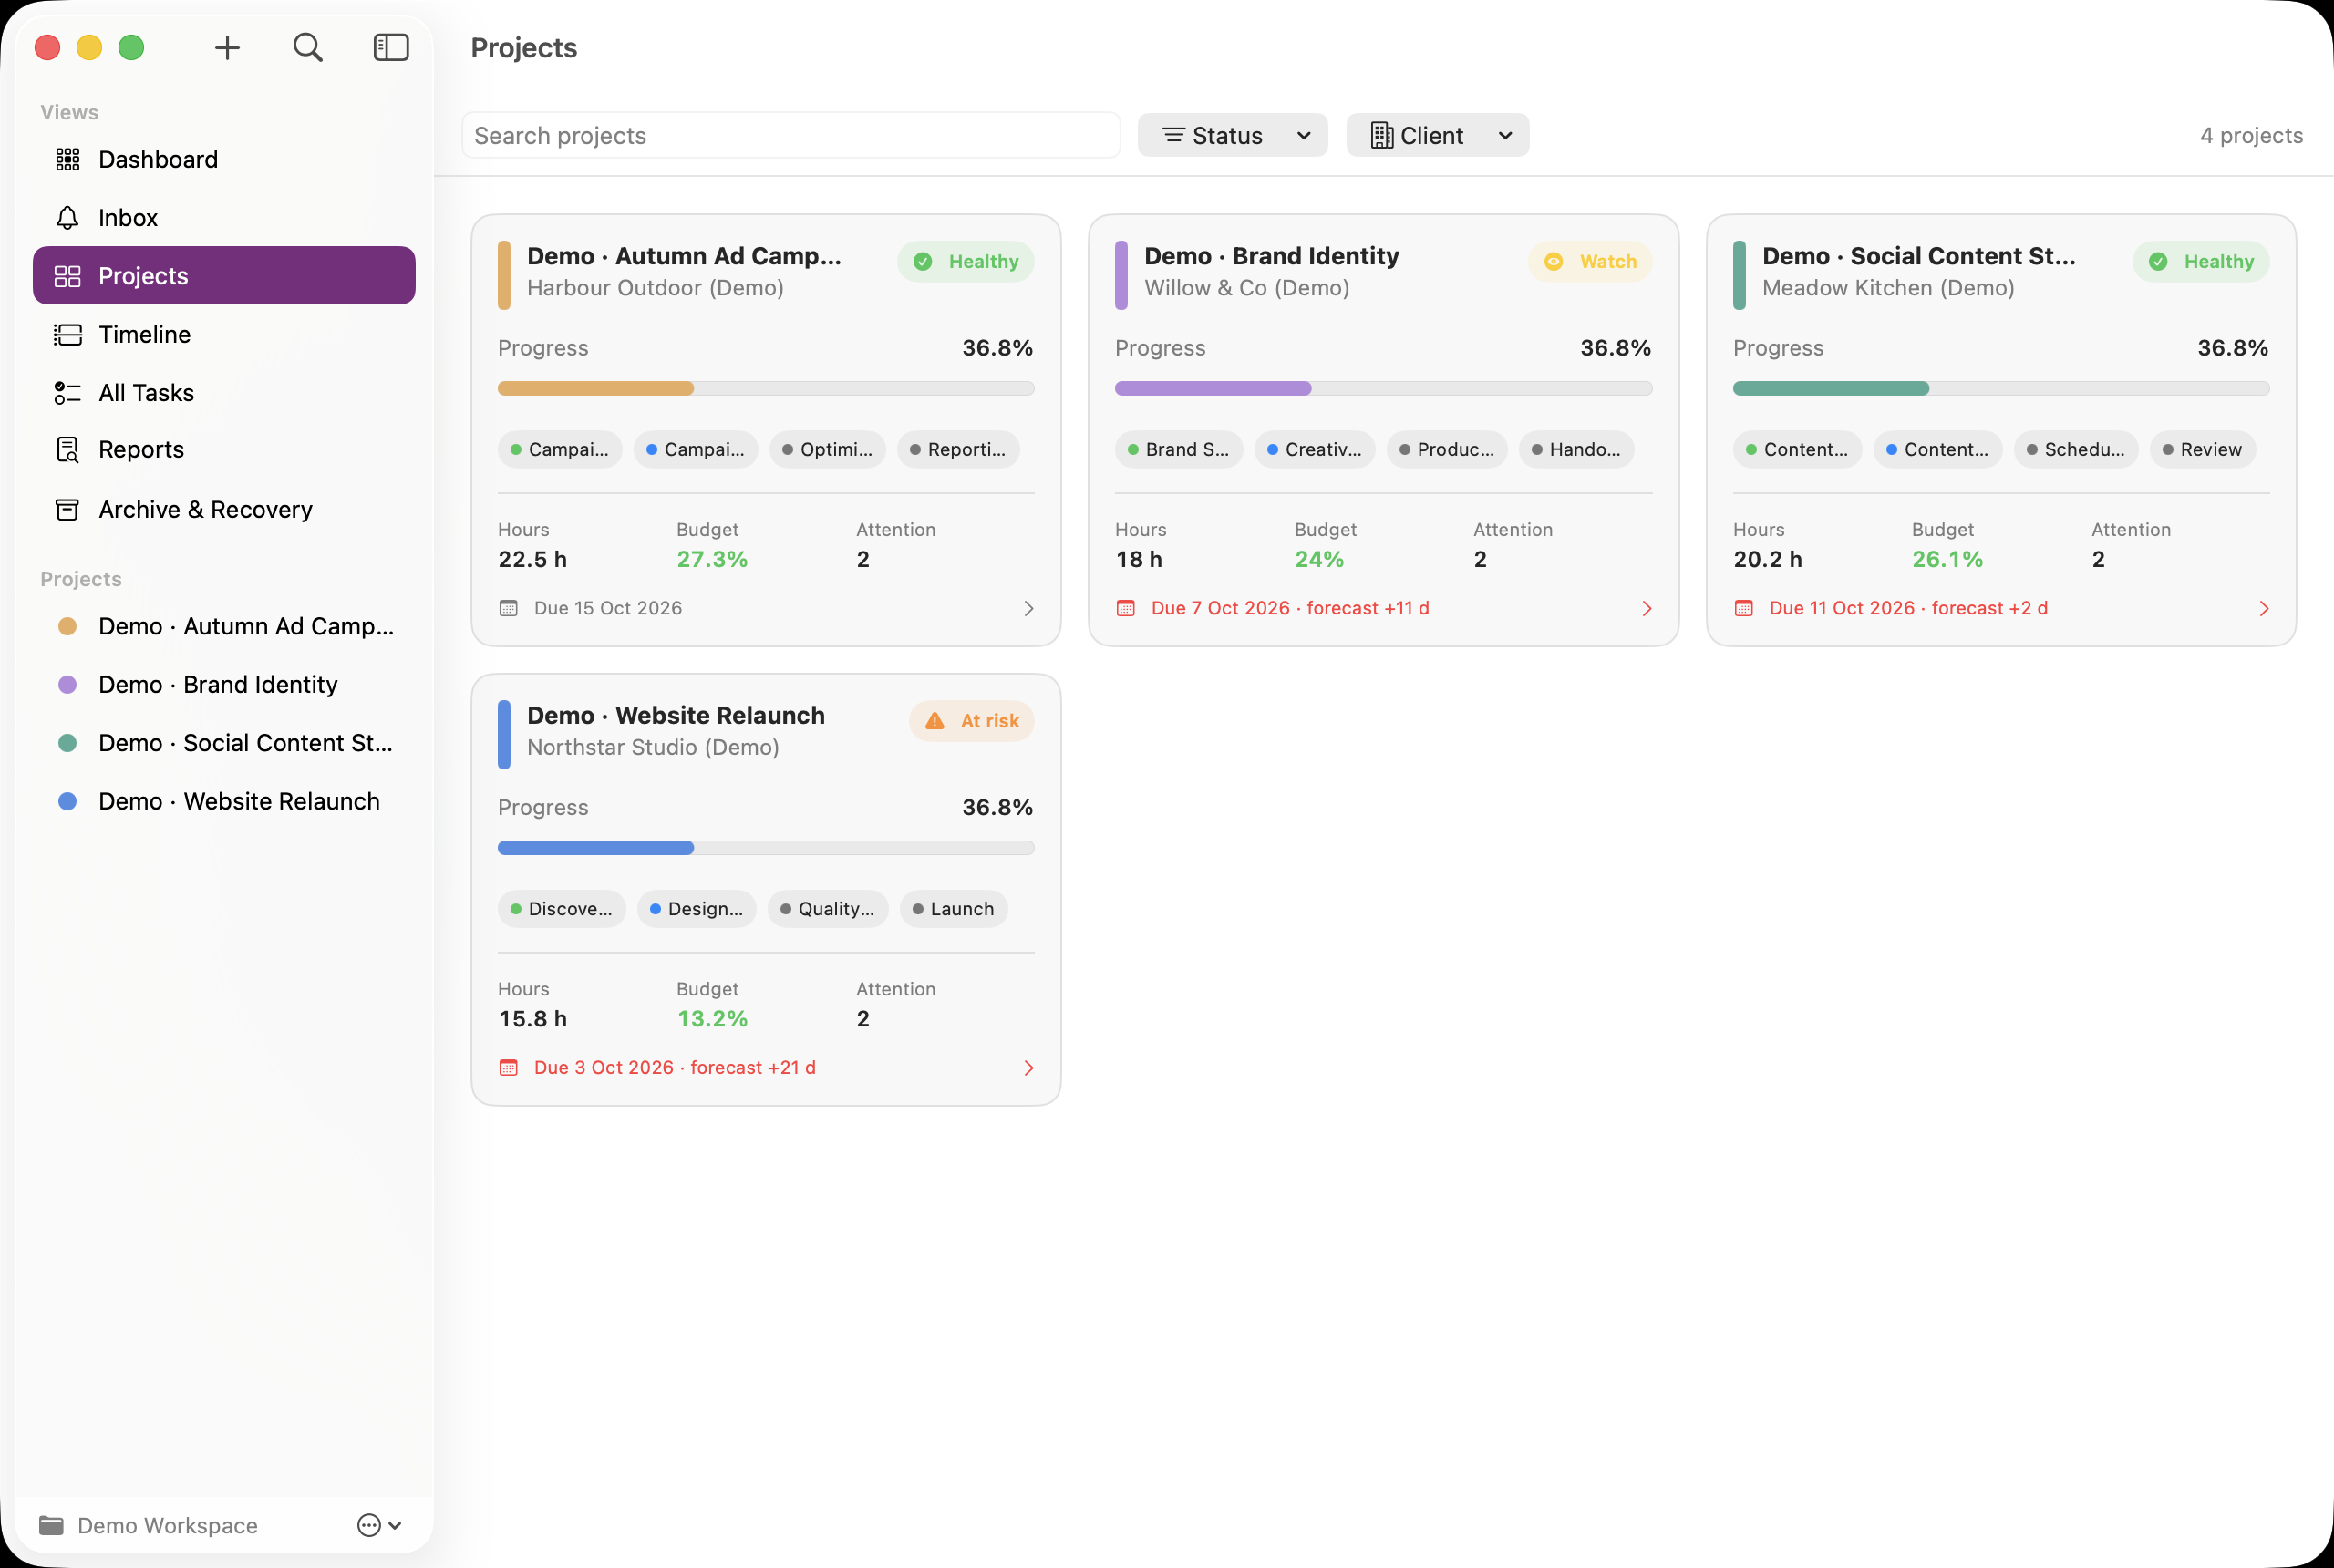The width and height of the screenshot is (2334, 1568).
Task: Click the Produc… phase chip
Action: [x=1446, y=450]
